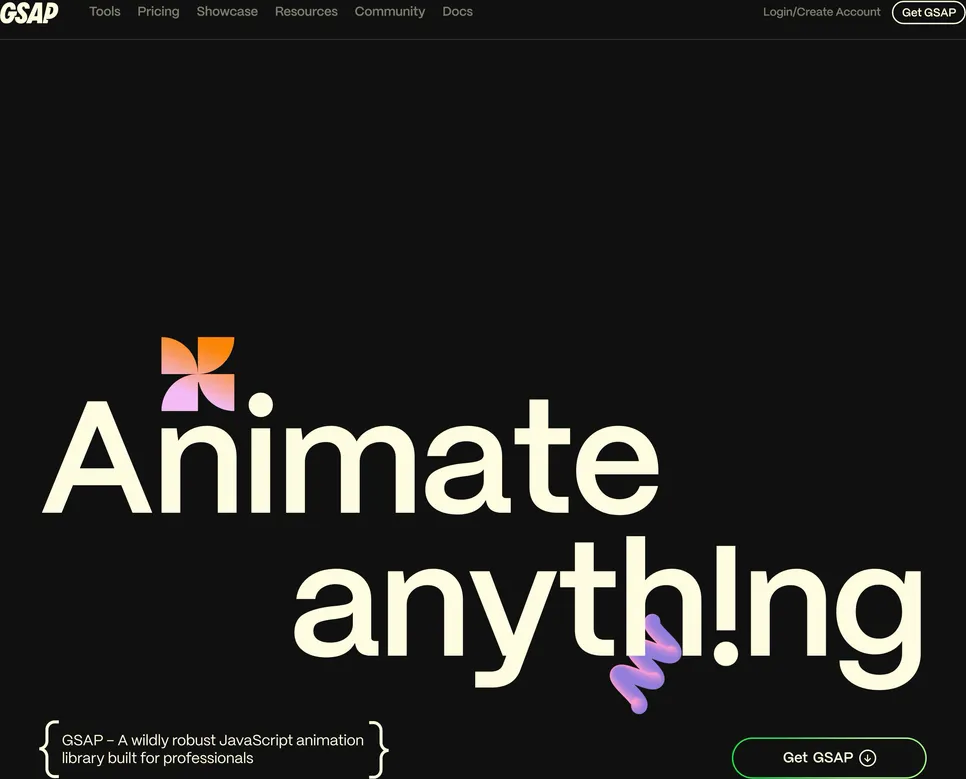The image size is (966, 779).
Task: Click the right curly brace beside tagline
Action: (x=378, y=749)
